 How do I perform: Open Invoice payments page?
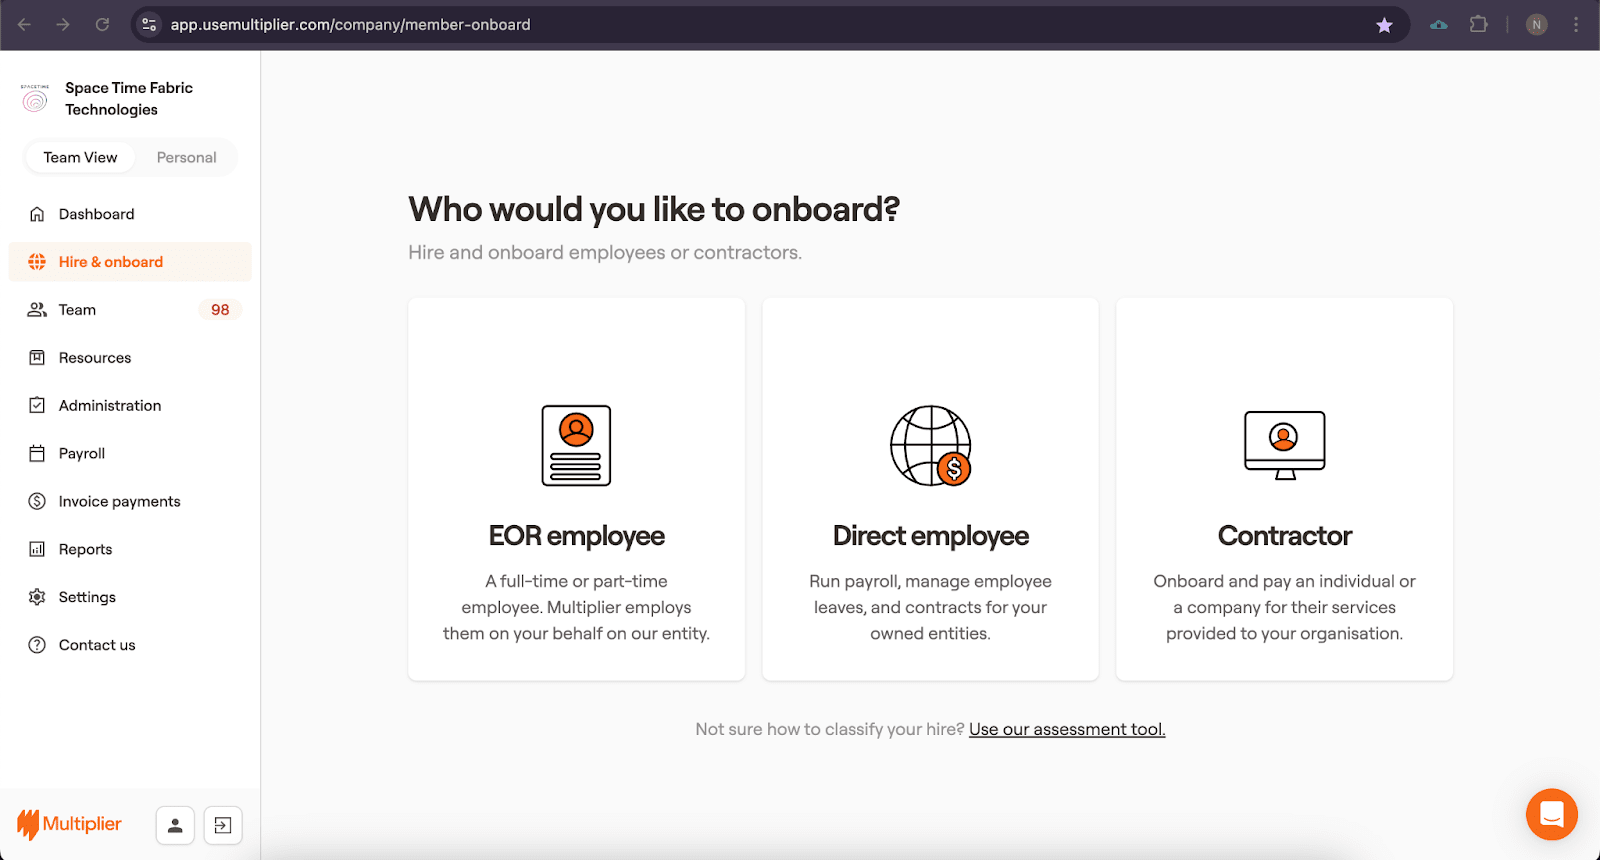(130, 502)
